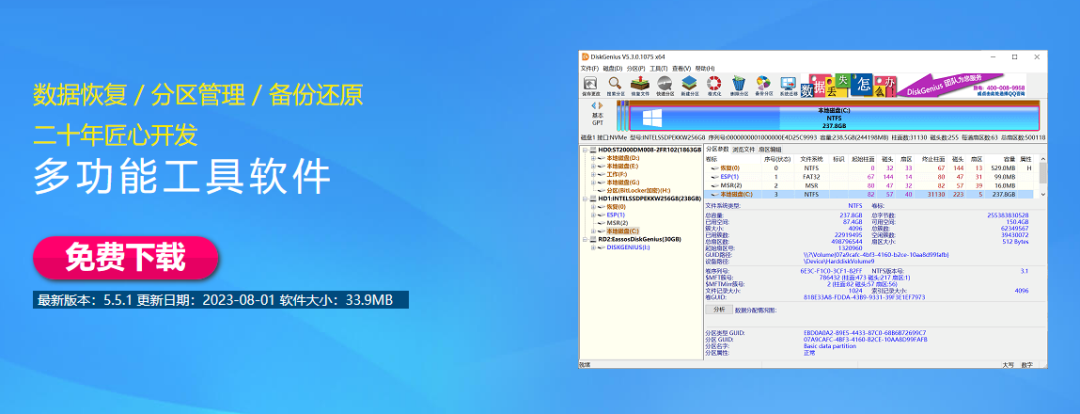Click the 卷标 column header
This screenshot has width=1080, height=414.
click(733, 158)
